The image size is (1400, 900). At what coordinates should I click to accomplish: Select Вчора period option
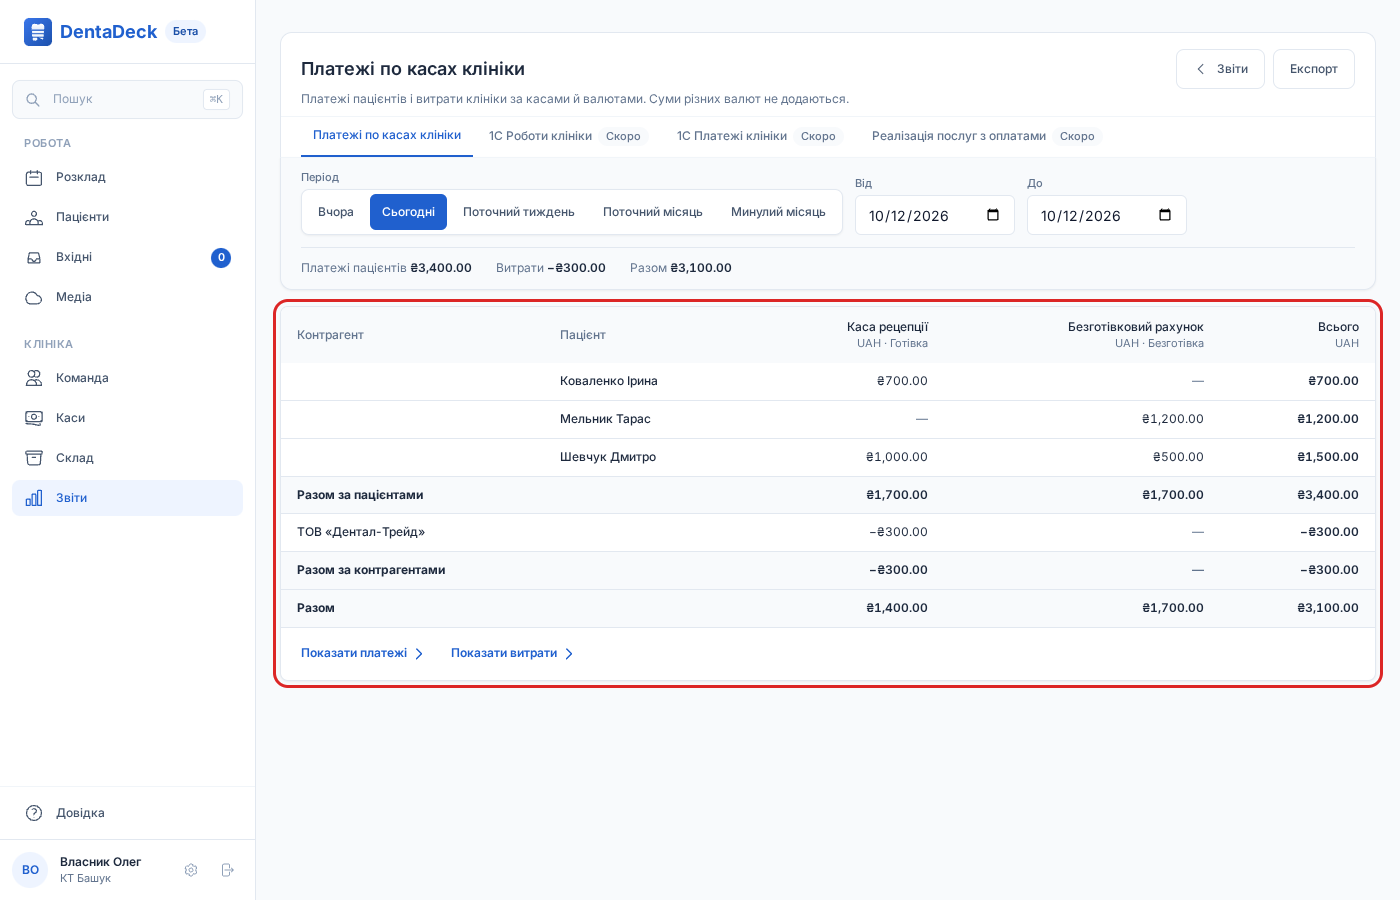point(336,212)
